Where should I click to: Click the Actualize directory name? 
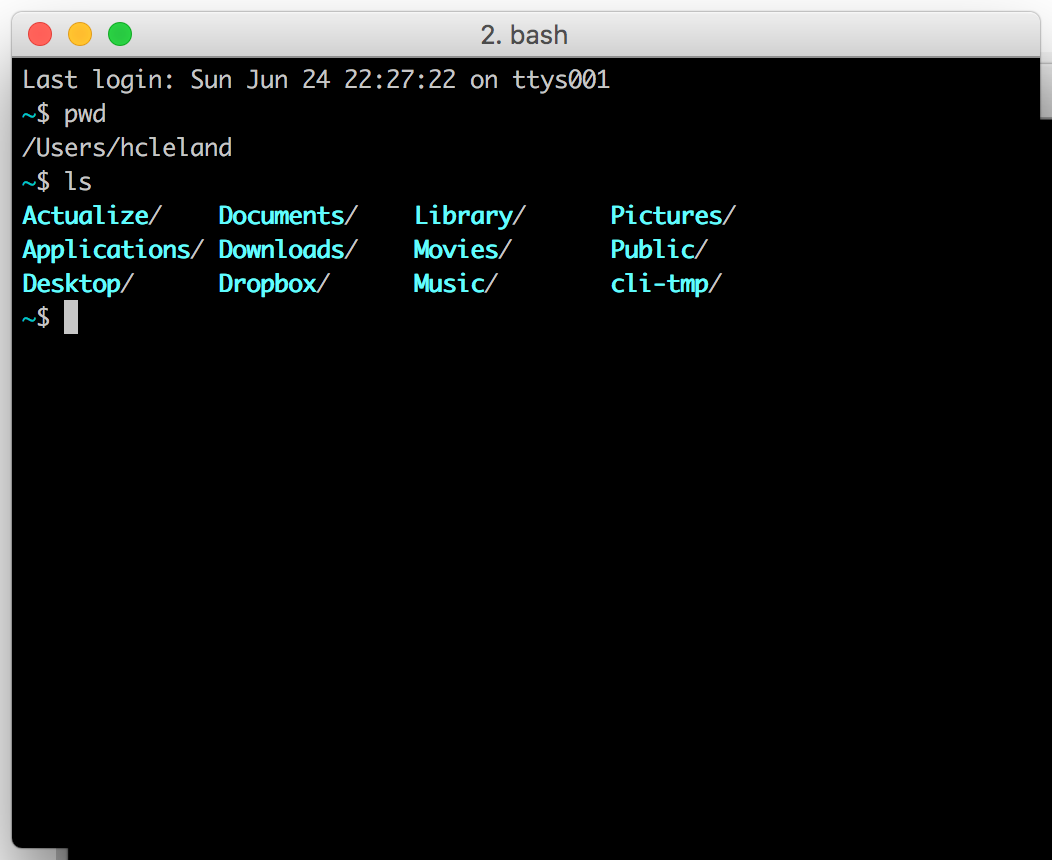pos(85,215)
